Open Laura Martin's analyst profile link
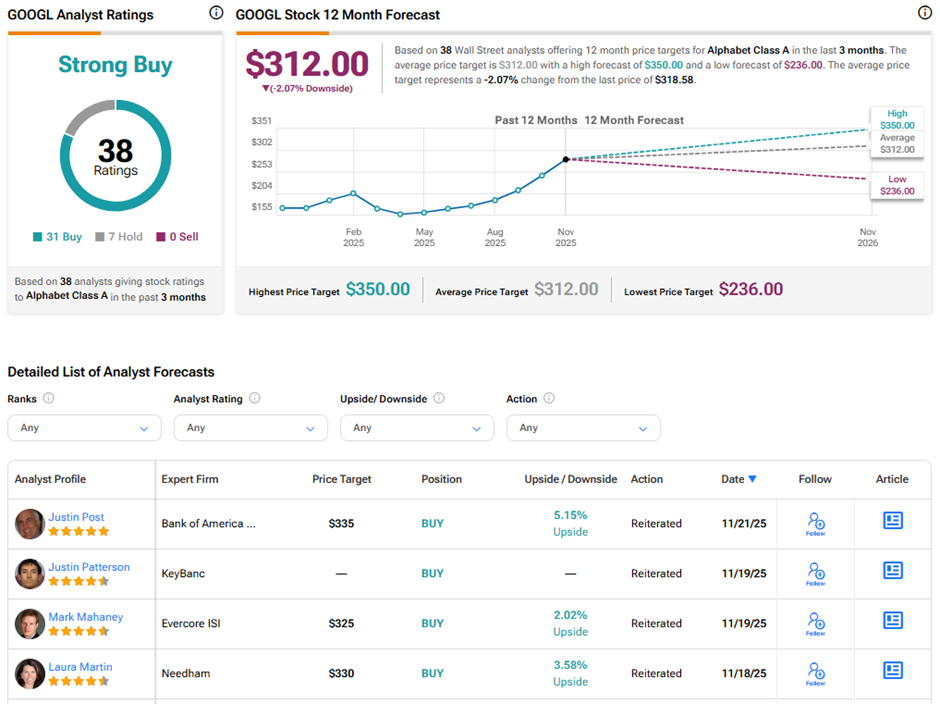The width and height of the screenshot is (940, 704). [80, 667]
